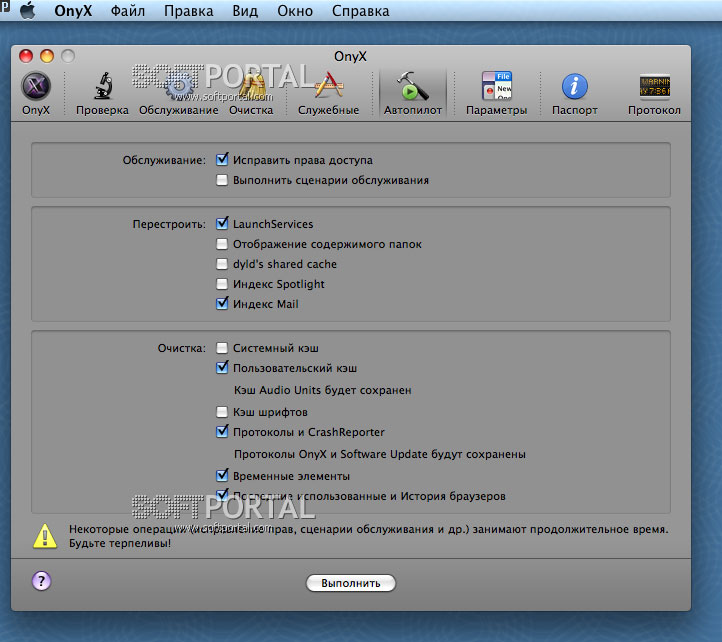Open the Проверка microscope tool
This screenshot has height=642, width=722.
click(x=102, y=93)
